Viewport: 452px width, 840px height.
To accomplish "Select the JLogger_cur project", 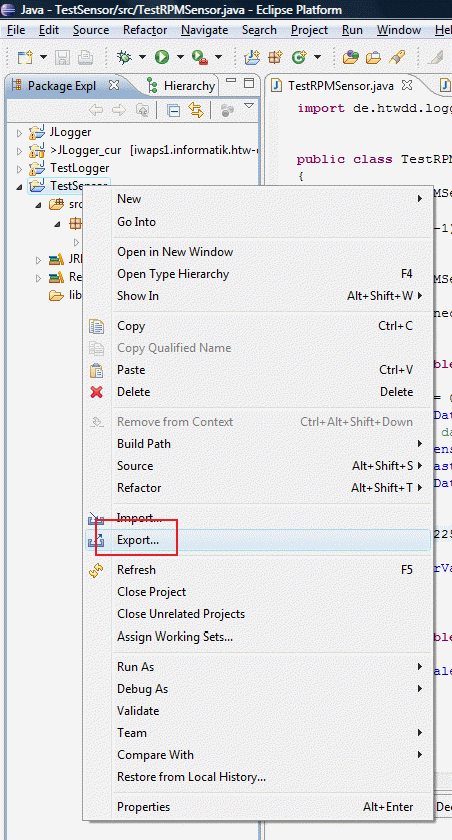I will (x=86, y=149).
